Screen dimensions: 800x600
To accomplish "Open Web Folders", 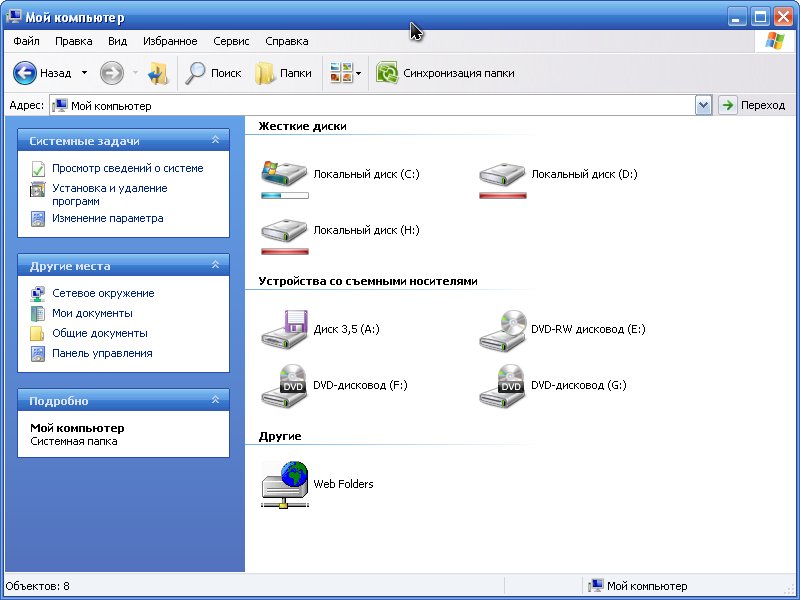I will click(x=283, y=481).
